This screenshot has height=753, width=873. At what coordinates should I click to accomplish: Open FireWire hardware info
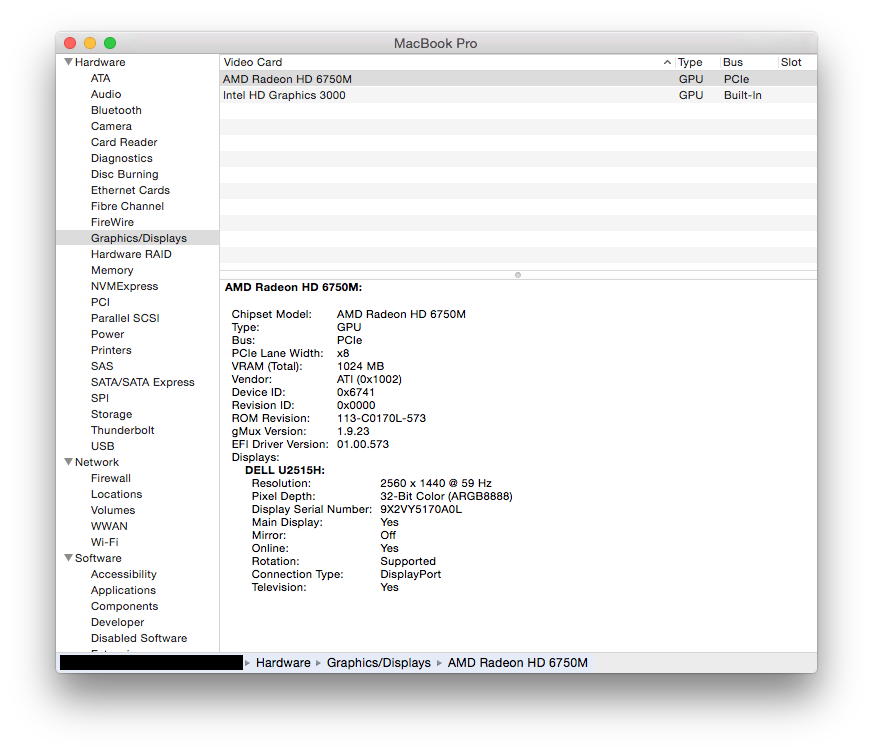point(112,222)
